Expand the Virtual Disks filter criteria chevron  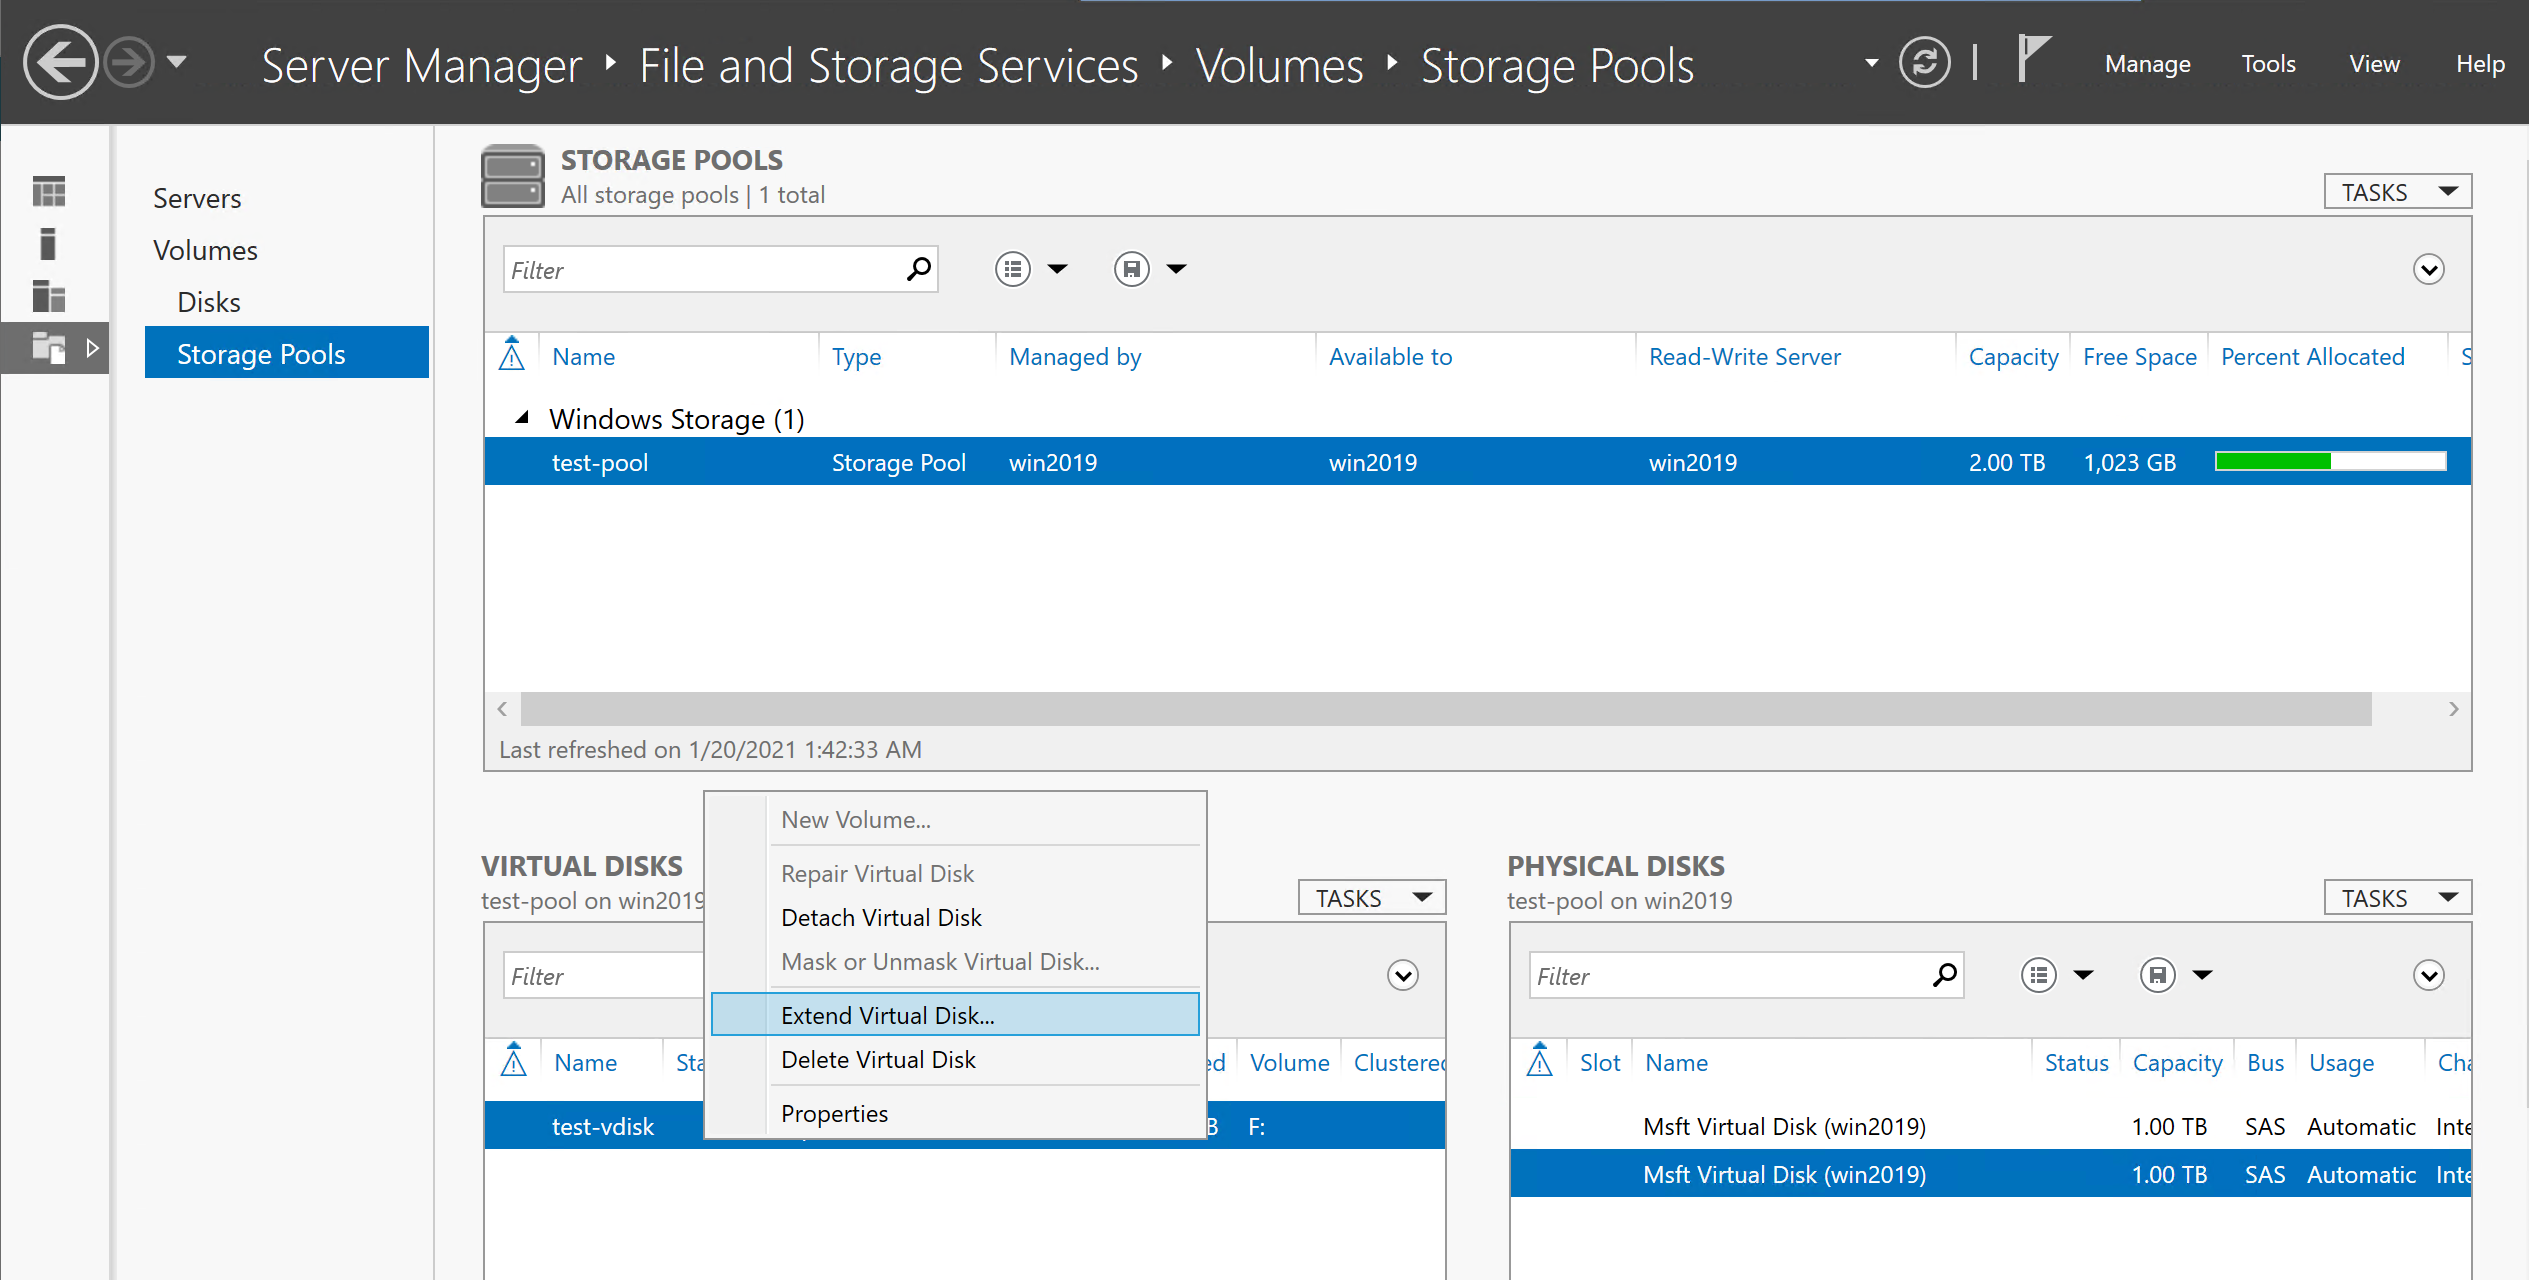(1402, 975)
